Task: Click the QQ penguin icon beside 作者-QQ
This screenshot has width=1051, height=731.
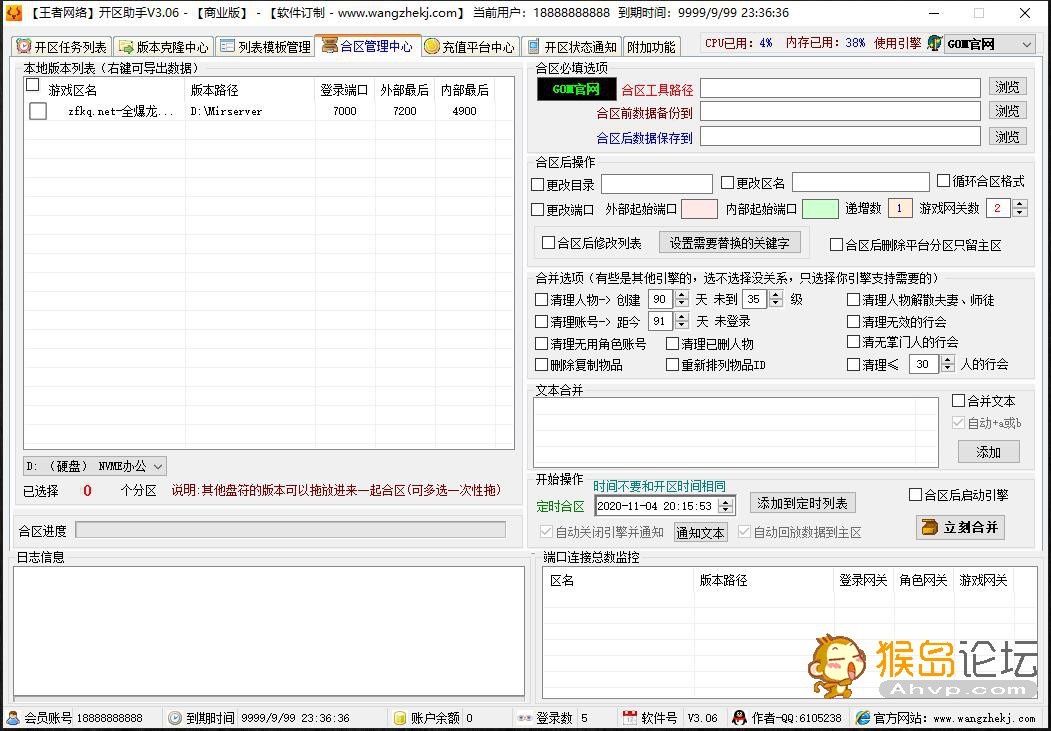Action: click(x=739, y=718)
